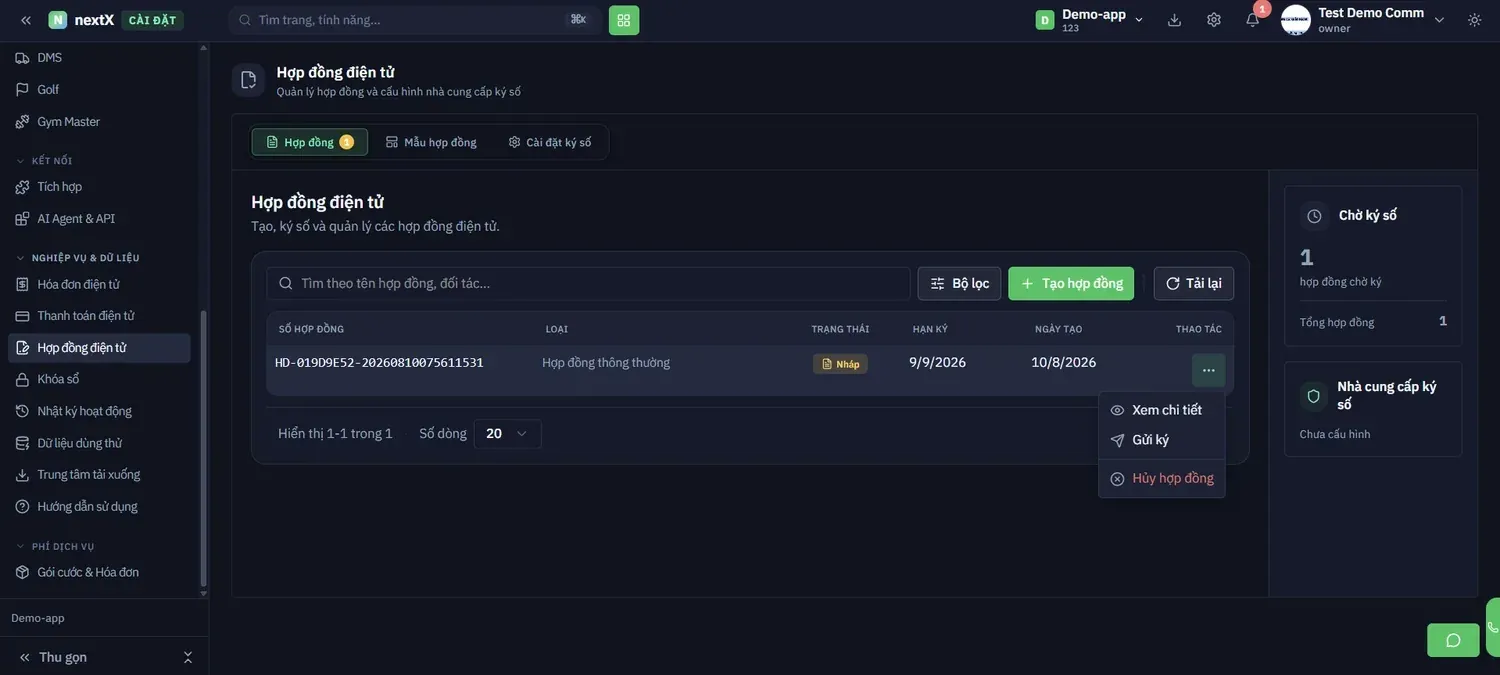
Task: Click contract number HD-019D9E52-20260810075611531
Action: point(379,363)
